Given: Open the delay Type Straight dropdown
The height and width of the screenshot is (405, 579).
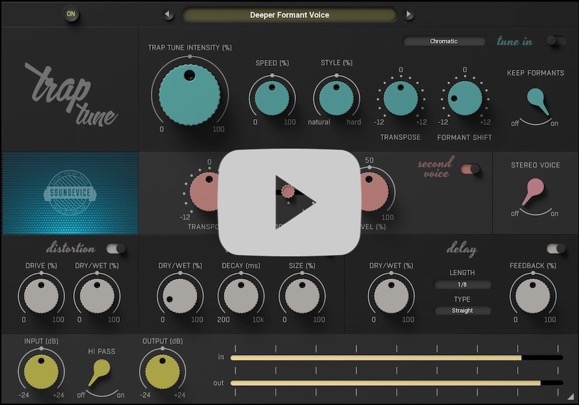Looking at the screenshot, I should (x=462, y=311).
